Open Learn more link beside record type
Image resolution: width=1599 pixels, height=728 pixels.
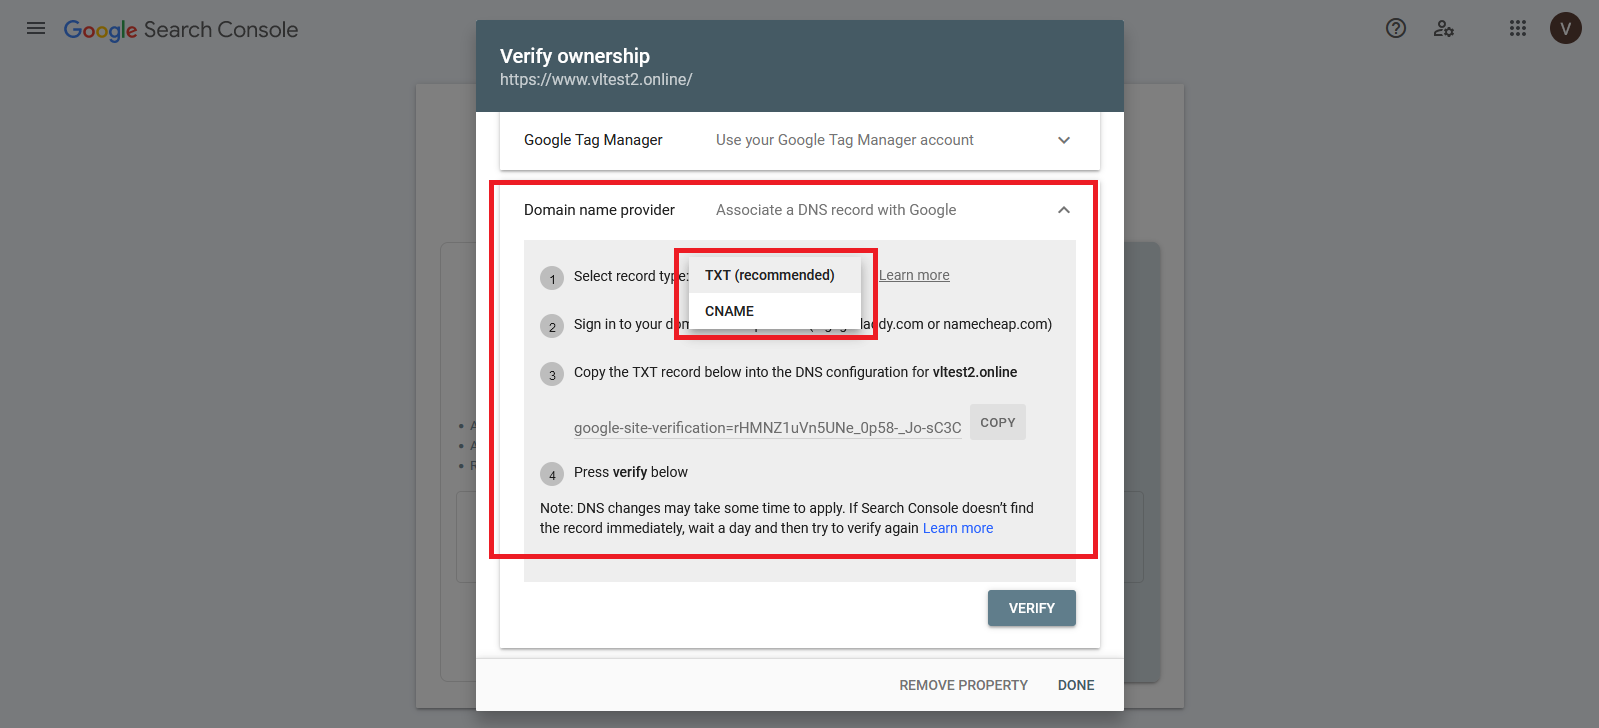914,275
